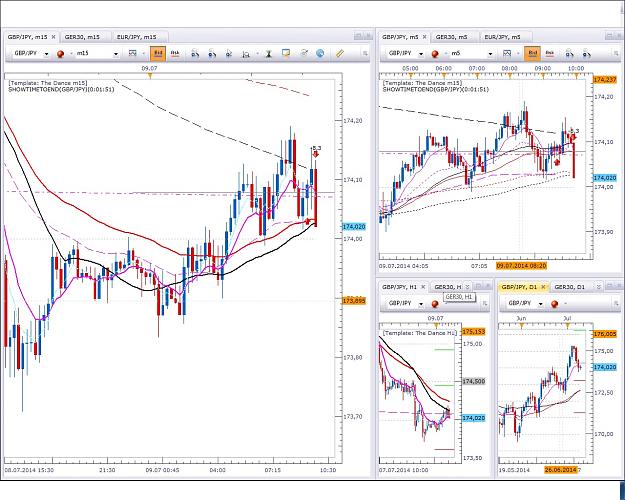The height and width of the screenshot is (500, 625).
Task: Click the red ball icon in H1 chart toolbar
Action: [x=435, y=304]
